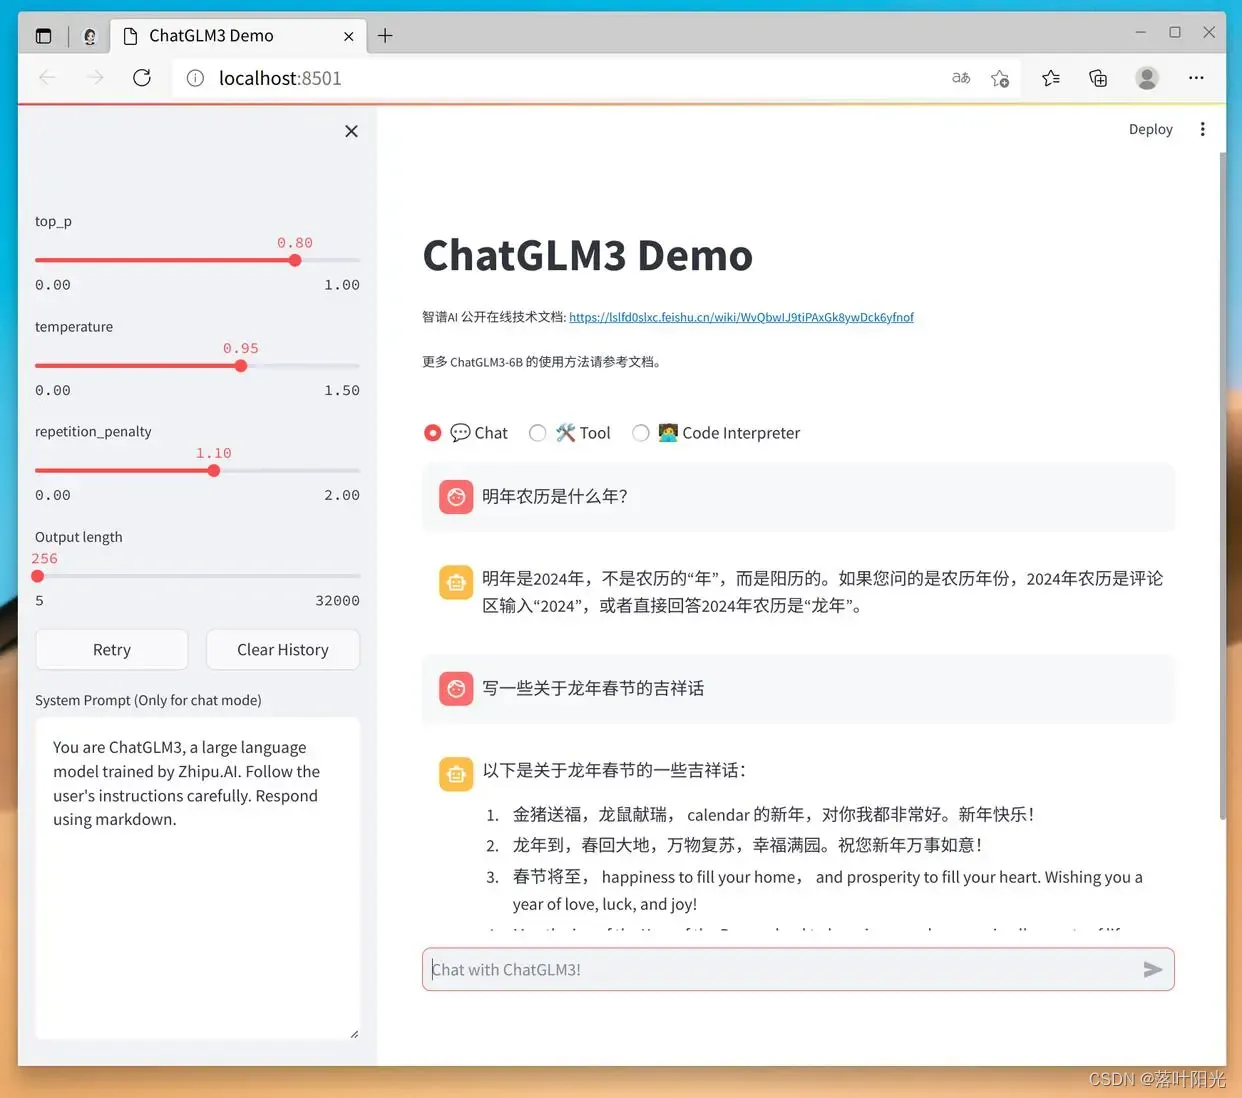Click the temperature slider handle
The height and width of the screenshot is (1098, 1242).
click(241, 366)
